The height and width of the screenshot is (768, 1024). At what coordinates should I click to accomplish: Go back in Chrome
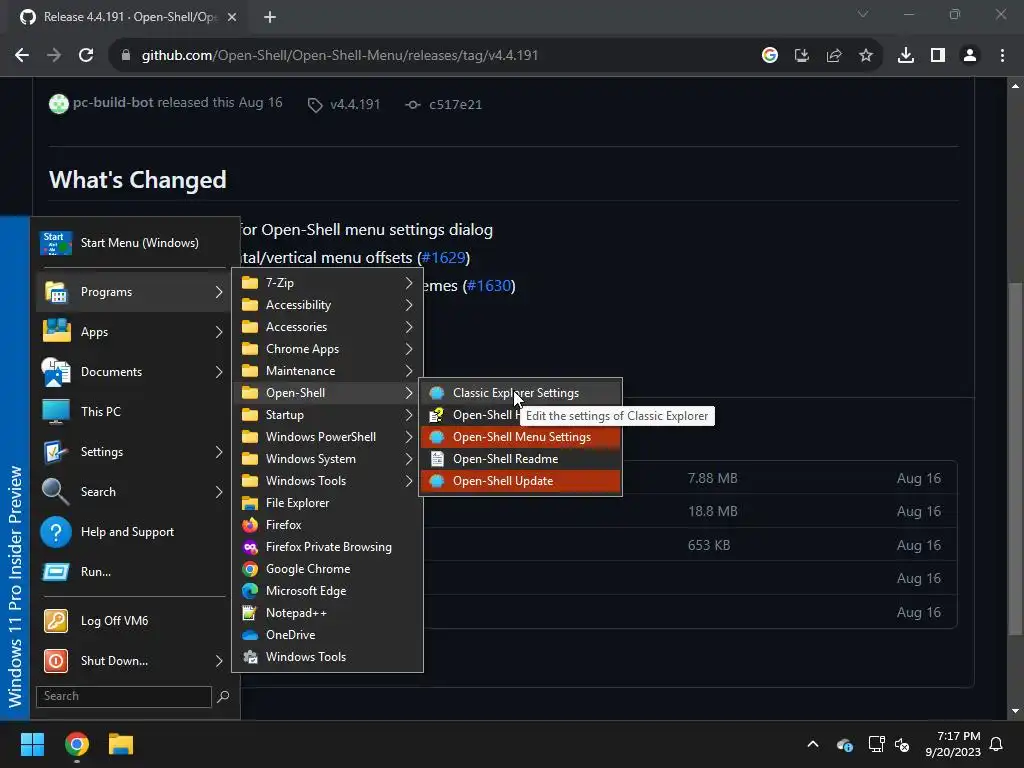point(22,56)
